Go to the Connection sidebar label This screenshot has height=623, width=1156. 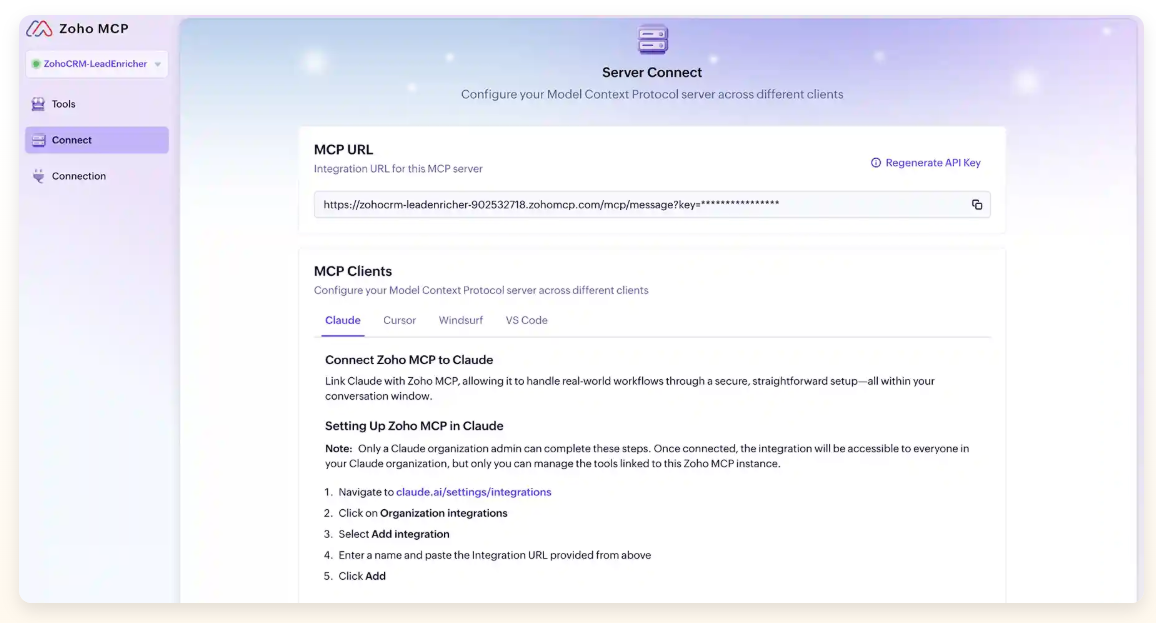coord(79,176)
